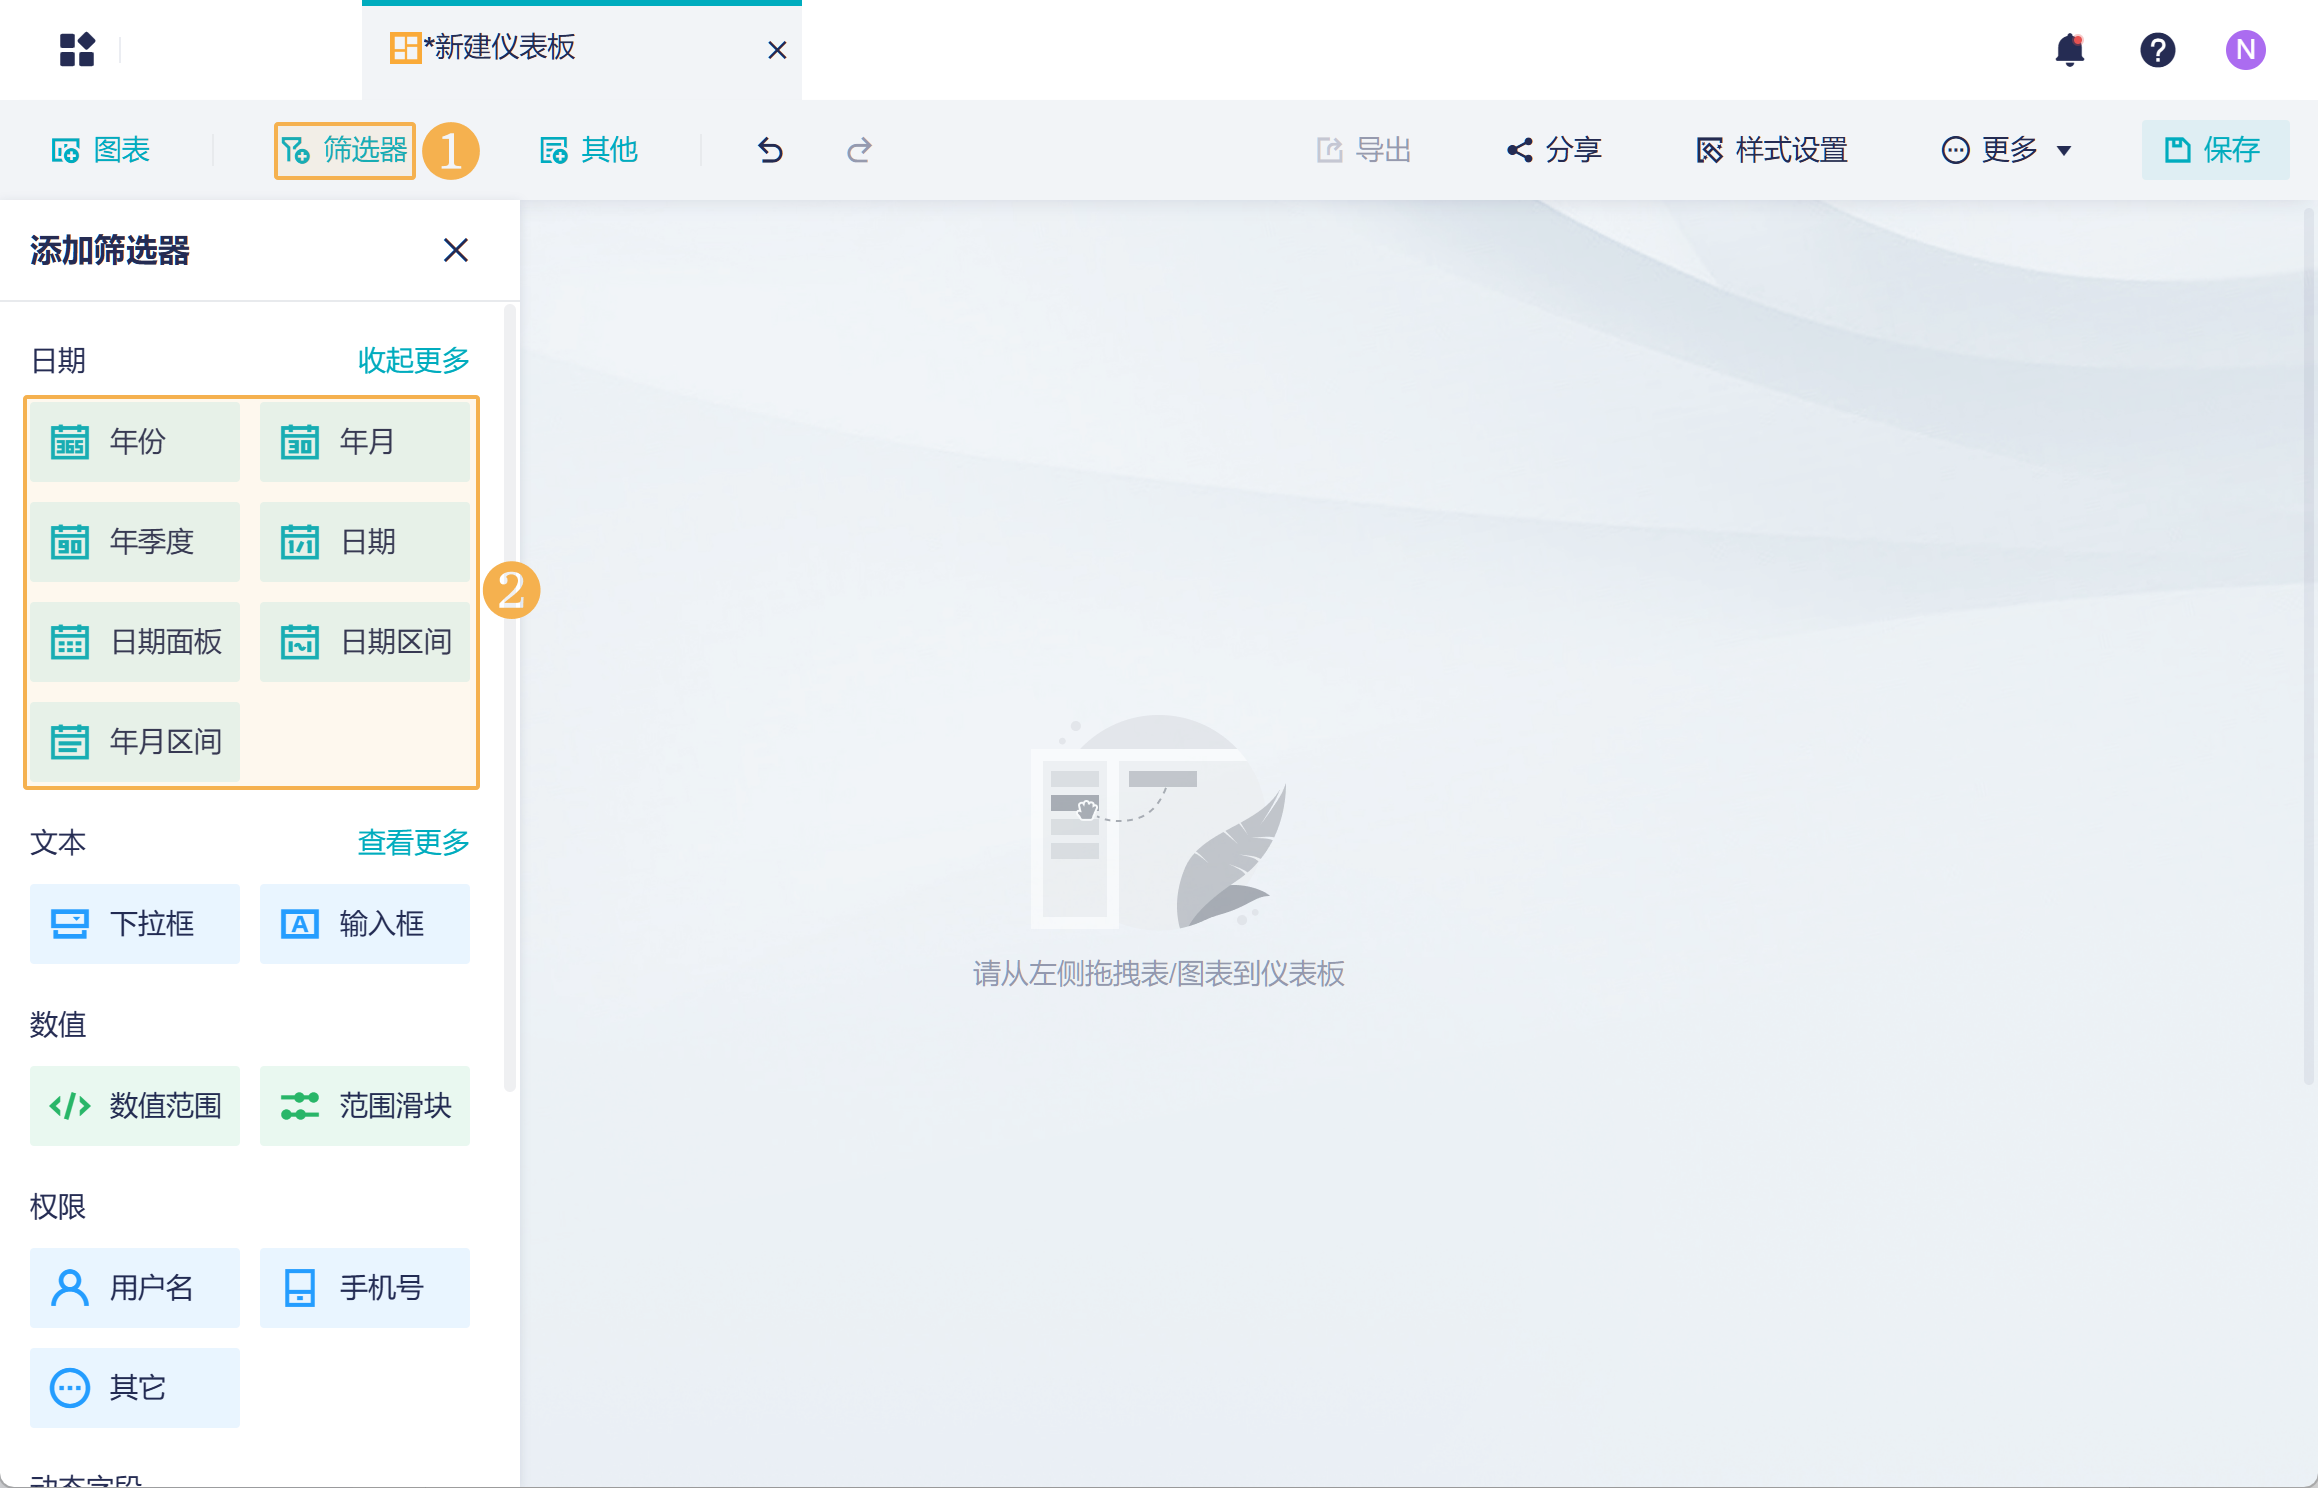Add the 日期区间 date range filter
Image resolution: width=2318 pixels, height=1488 pixels.
click(365, 641)
